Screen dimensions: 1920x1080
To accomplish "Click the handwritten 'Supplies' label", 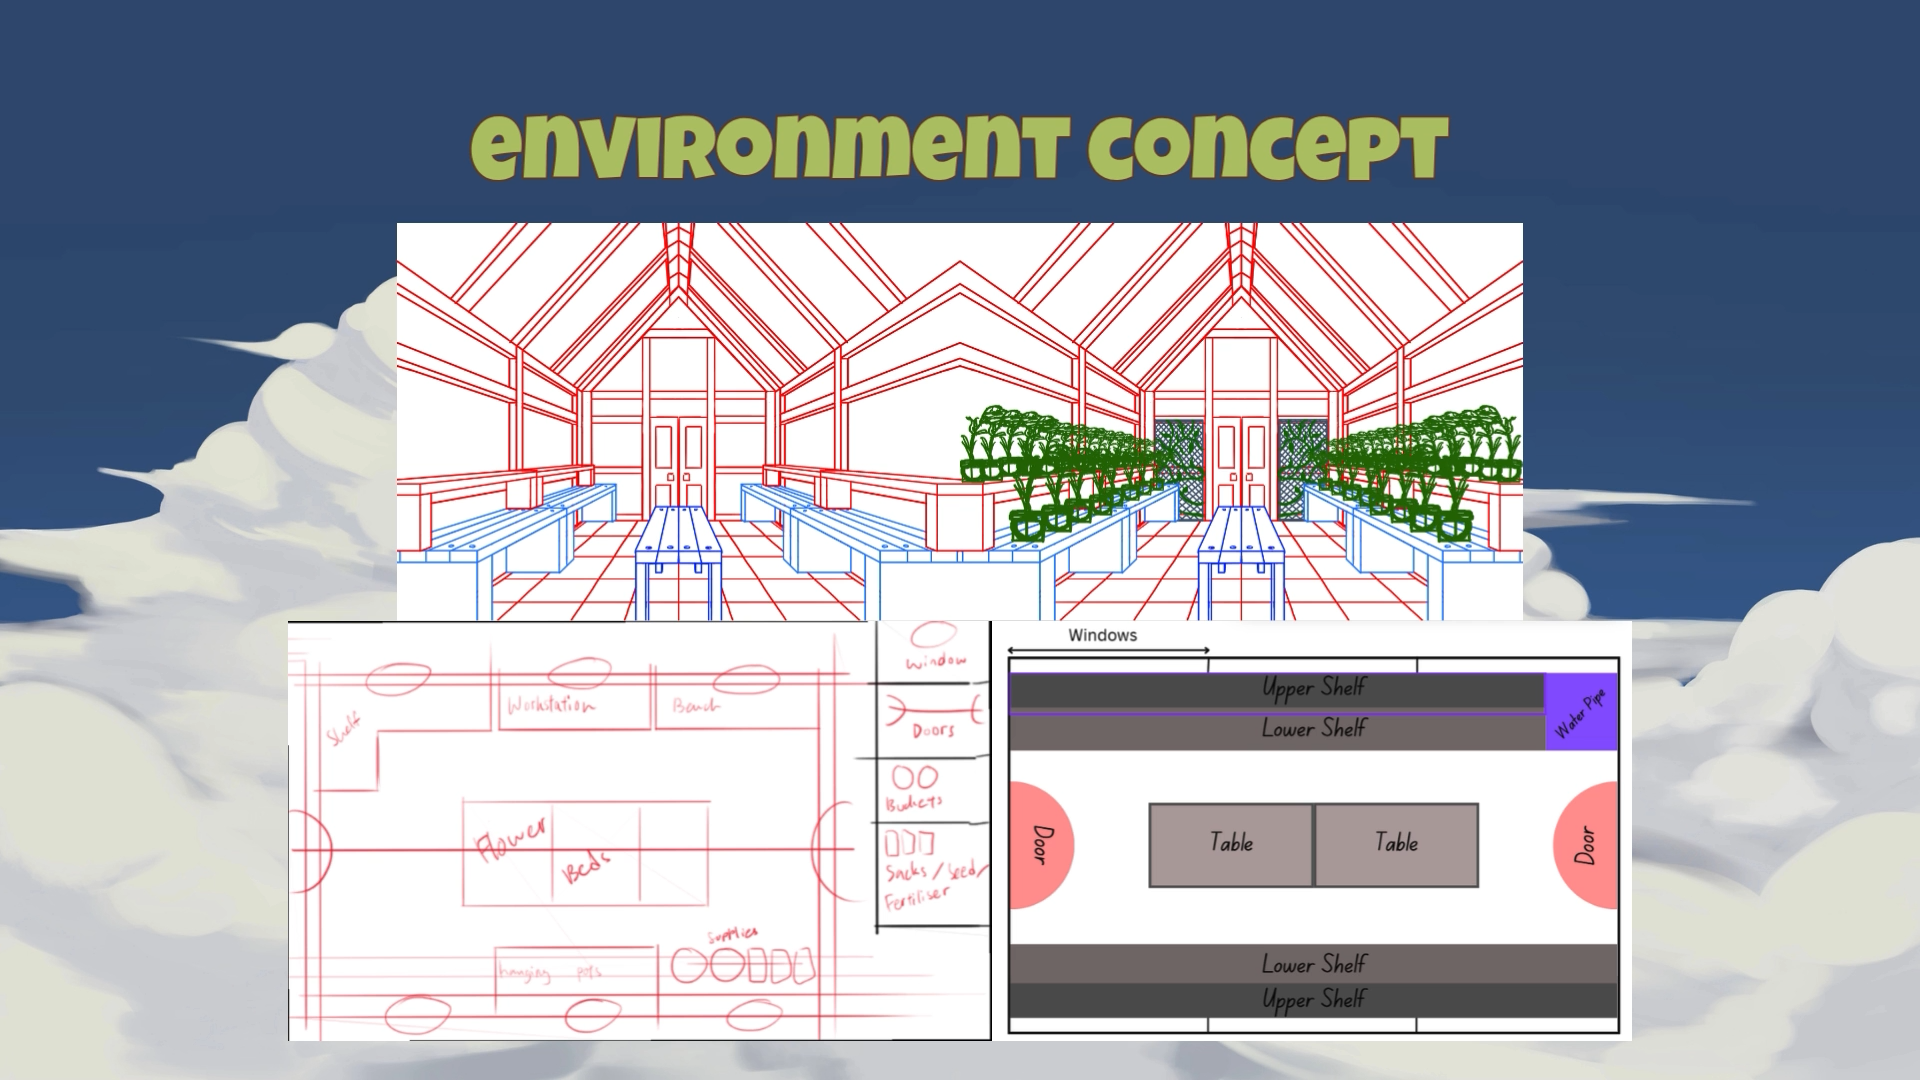I will [733, 934].
